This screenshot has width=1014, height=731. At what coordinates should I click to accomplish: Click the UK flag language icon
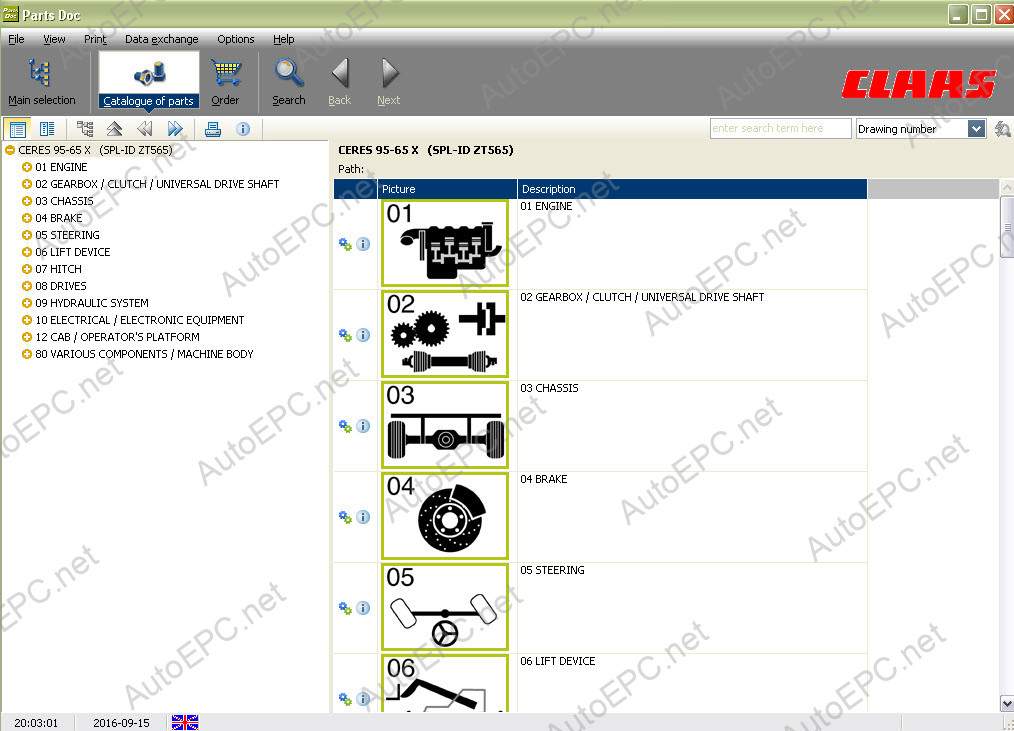[185, 723]
